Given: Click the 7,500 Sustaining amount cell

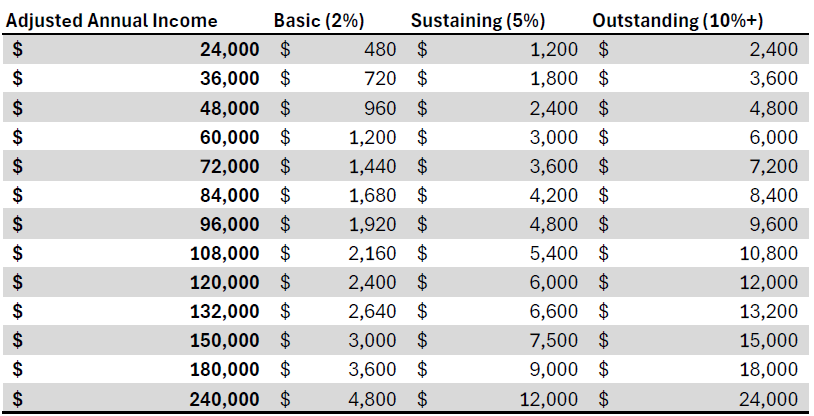Looking at the screenshot, I should pyautogui.click(x=554, y=340).
